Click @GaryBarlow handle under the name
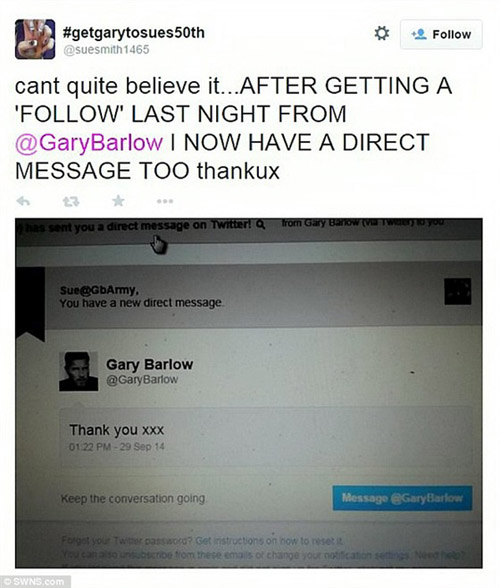This screenshot has width=500, height=588. coord(142,380)
